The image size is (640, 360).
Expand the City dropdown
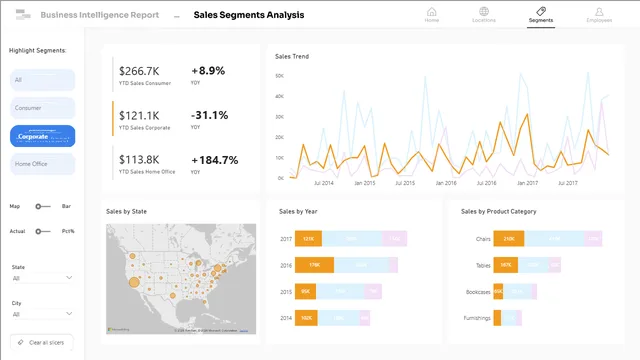[42, 314]
